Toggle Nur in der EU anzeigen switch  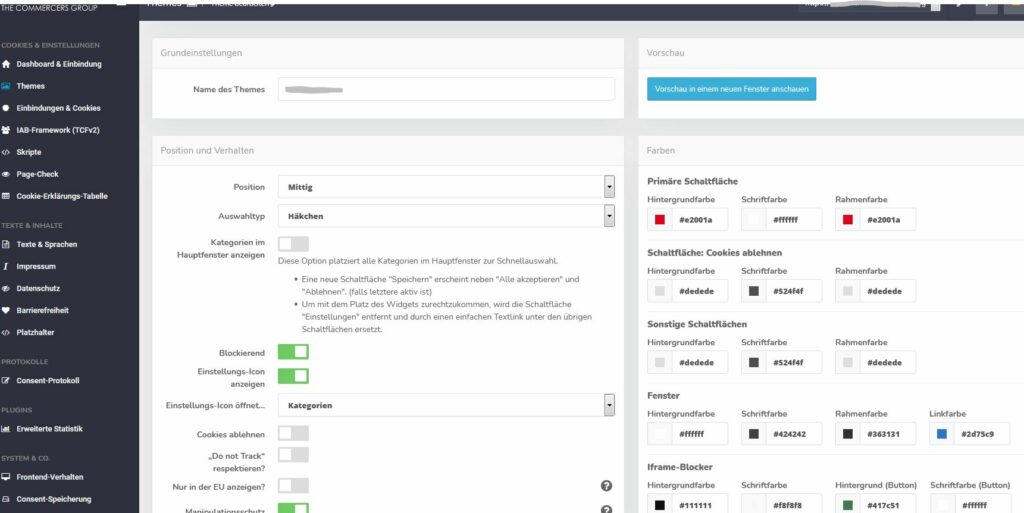[x=293, y=486]
